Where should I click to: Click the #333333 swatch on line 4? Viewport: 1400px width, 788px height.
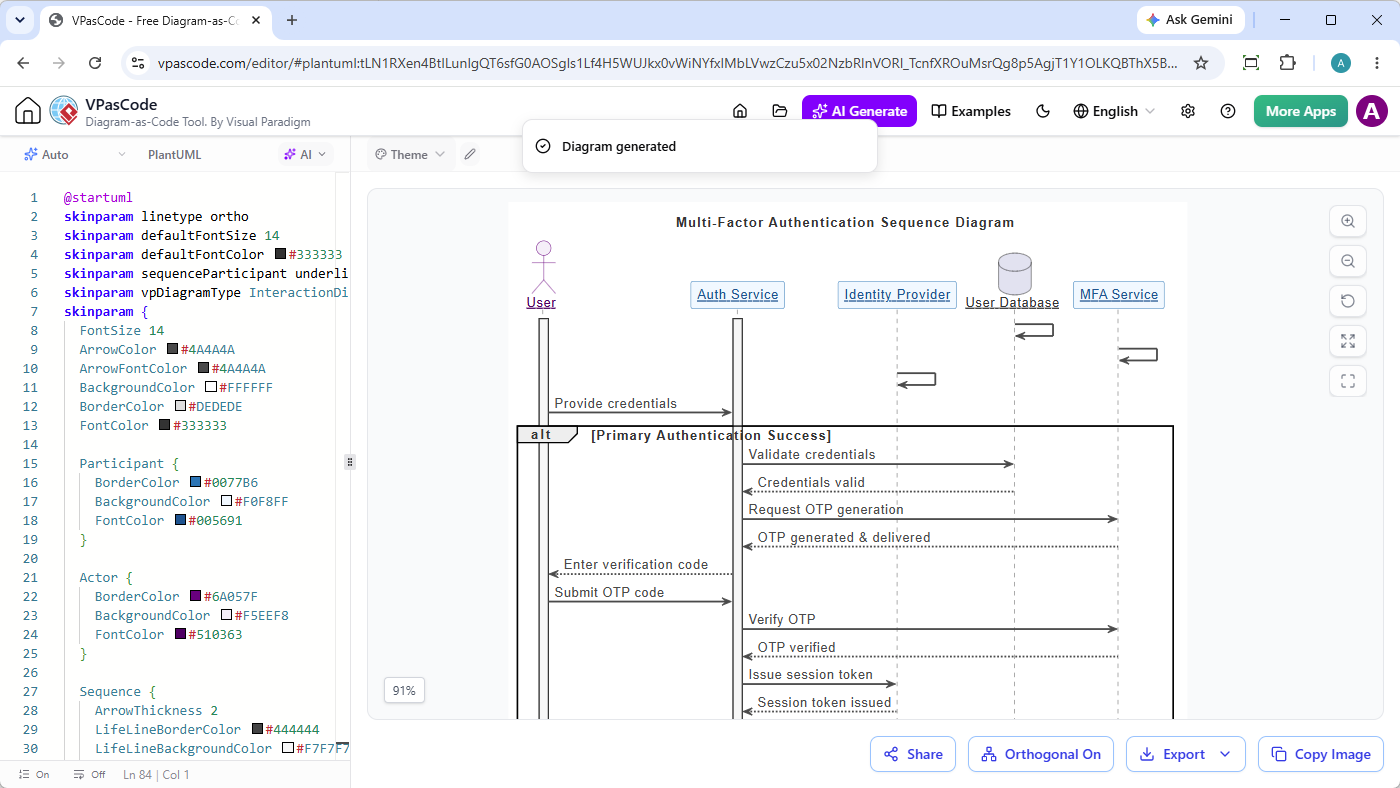(x=281, y=255)
